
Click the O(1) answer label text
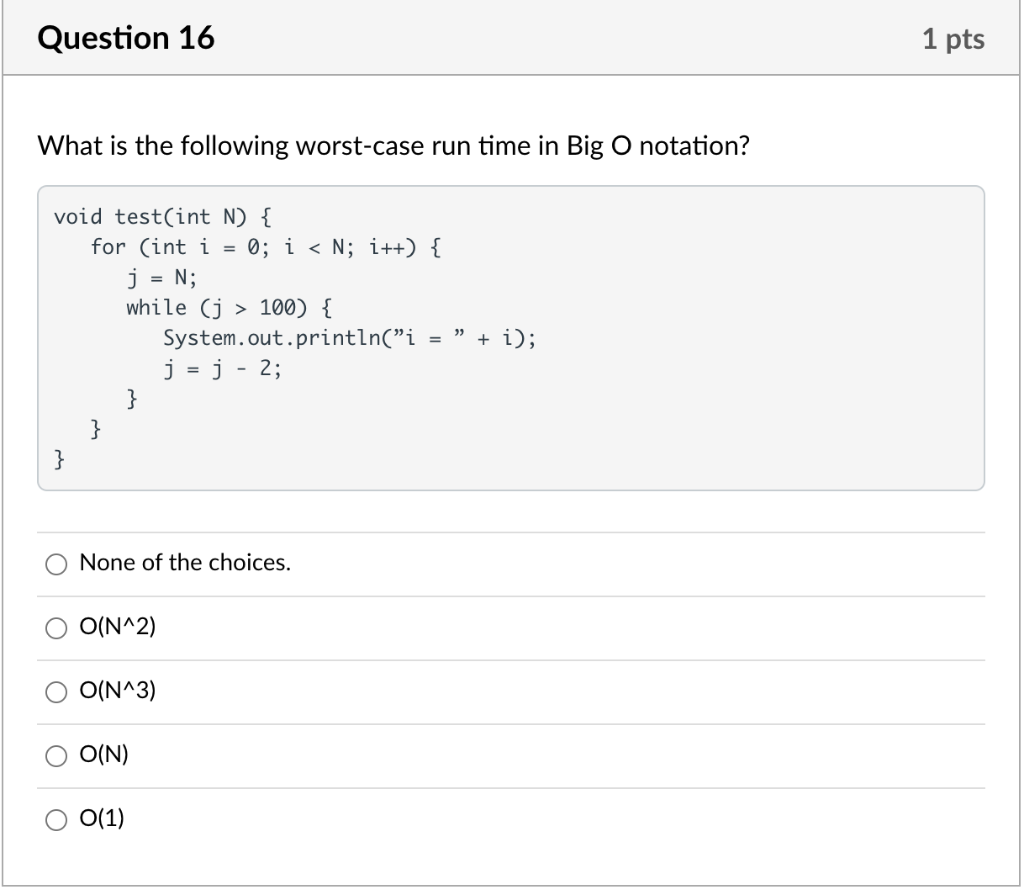tap(102, 820)
